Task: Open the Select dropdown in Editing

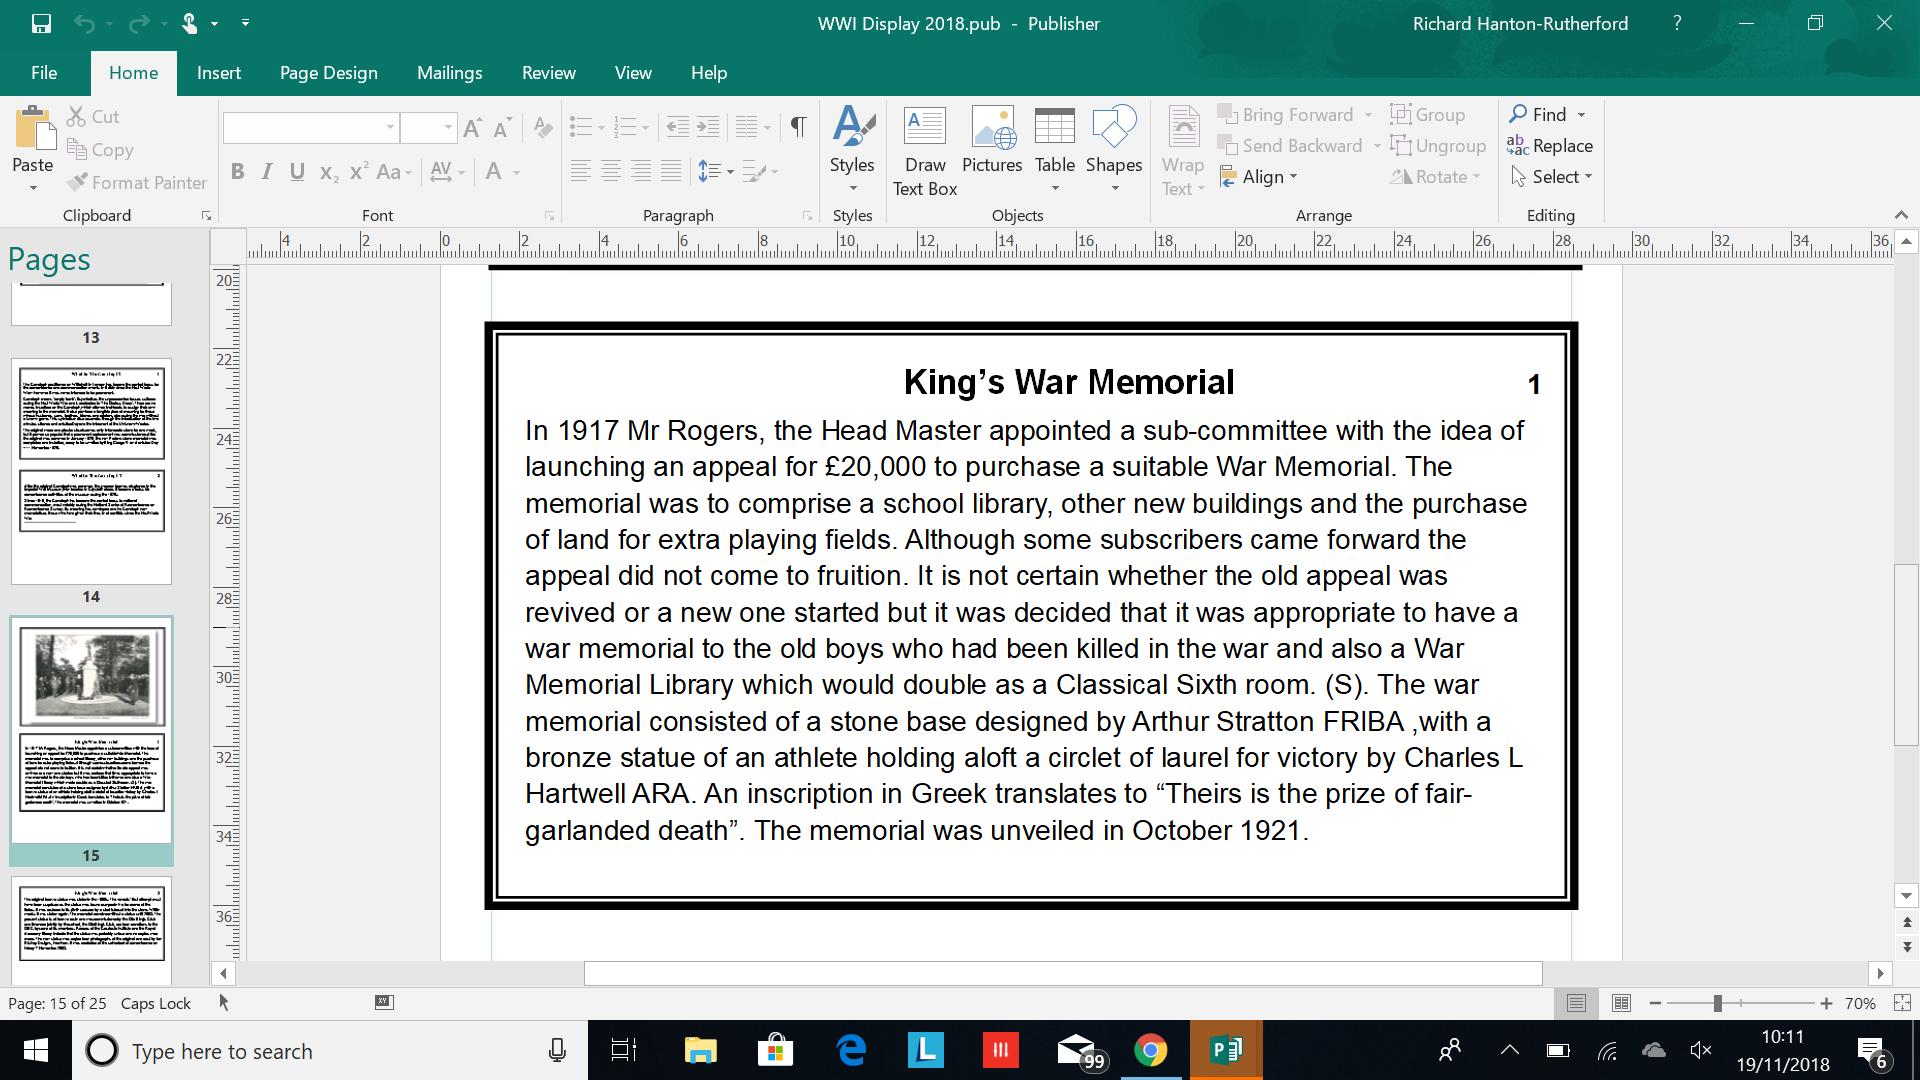Action: [1551, 177]
